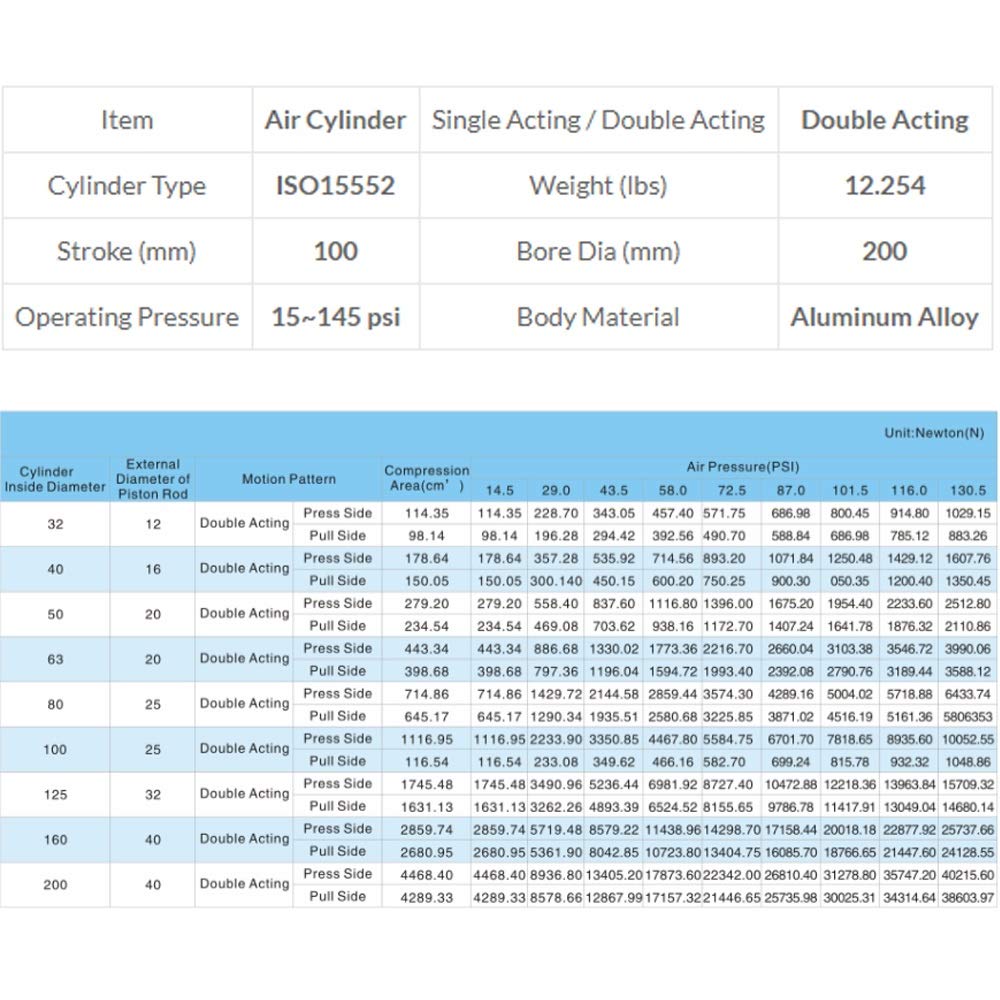
Task: Click 'Double Acting' in the 80 row
Action: (x=244, y=703)
